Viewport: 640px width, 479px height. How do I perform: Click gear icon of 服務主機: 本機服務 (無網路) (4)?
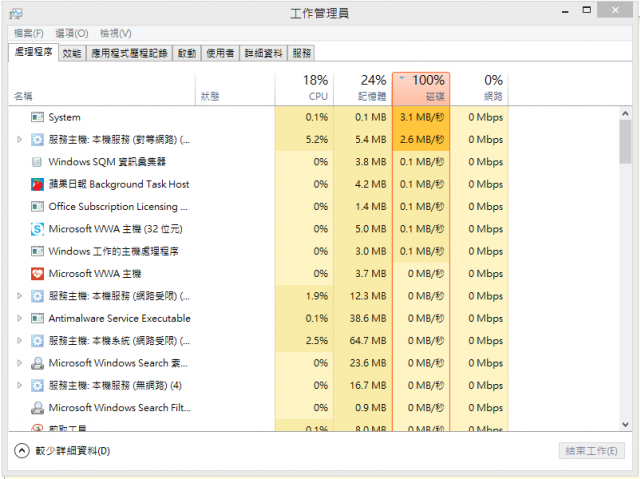(x=37, y=386)
